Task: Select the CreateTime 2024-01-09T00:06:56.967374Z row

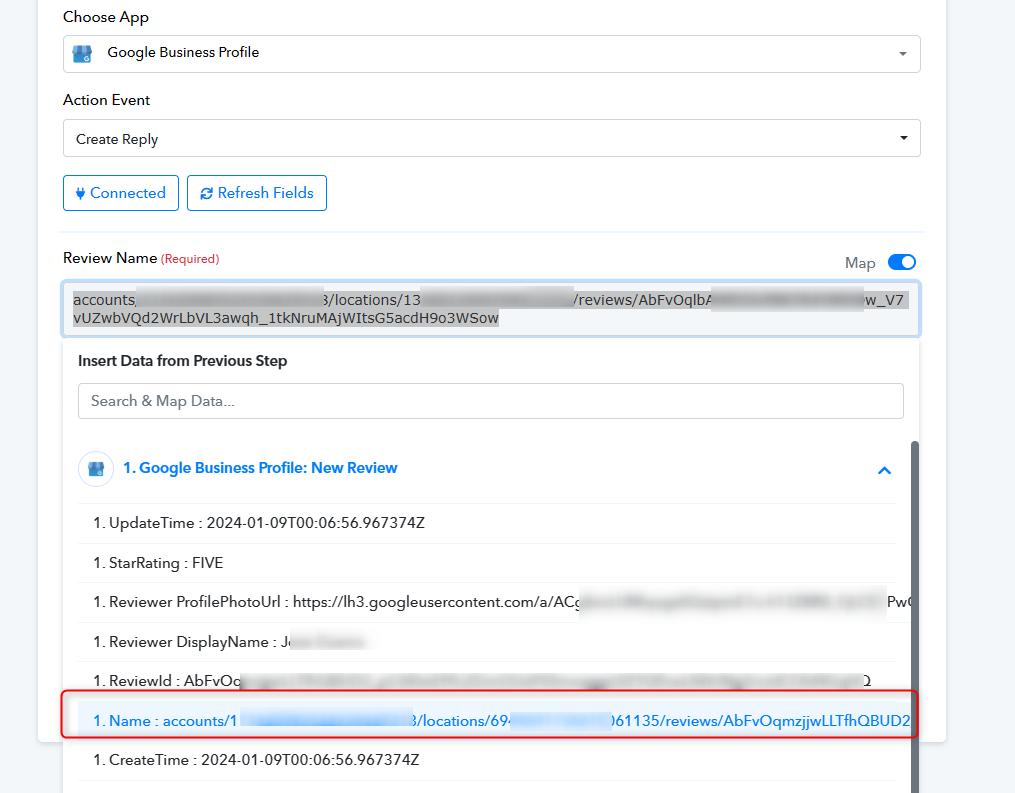Action: coord(487,760)
